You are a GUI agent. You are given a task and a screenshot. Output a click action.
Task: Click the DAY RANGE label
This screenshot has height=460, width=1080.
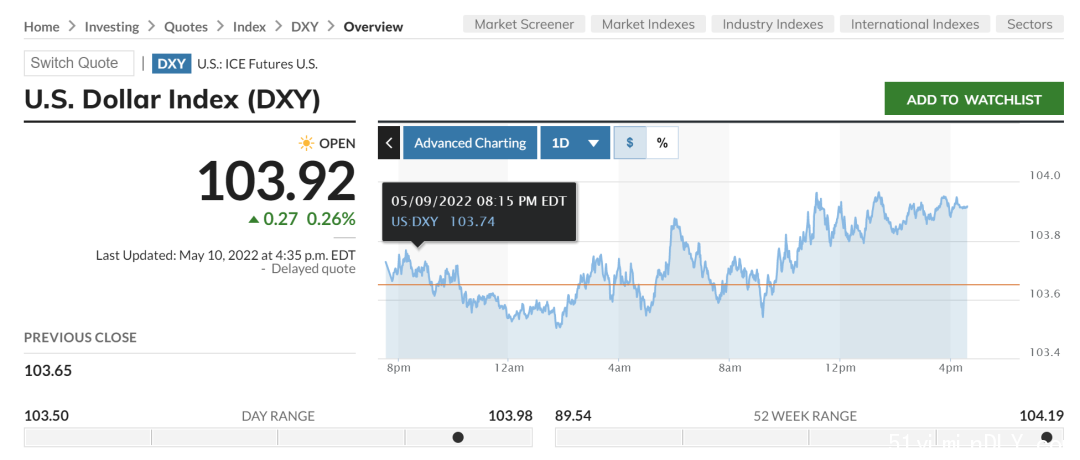278,416
